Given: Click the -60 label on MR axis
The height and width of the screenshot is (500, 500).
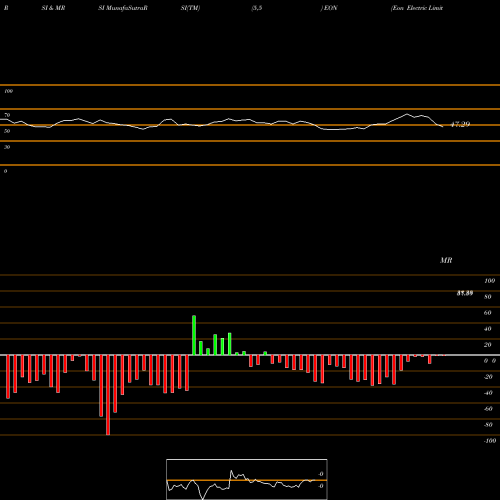Looking at the screenshot, I should (x=488, y=409).
